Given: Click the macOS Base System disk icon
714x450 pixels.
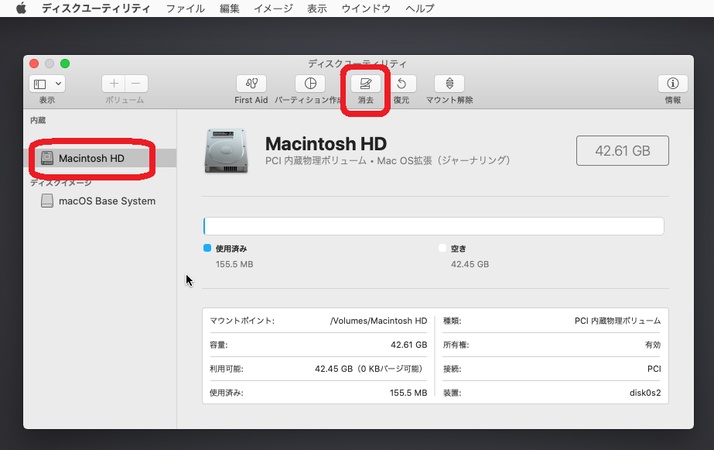Looking at the screenshot, I should [x=47, y=201].
